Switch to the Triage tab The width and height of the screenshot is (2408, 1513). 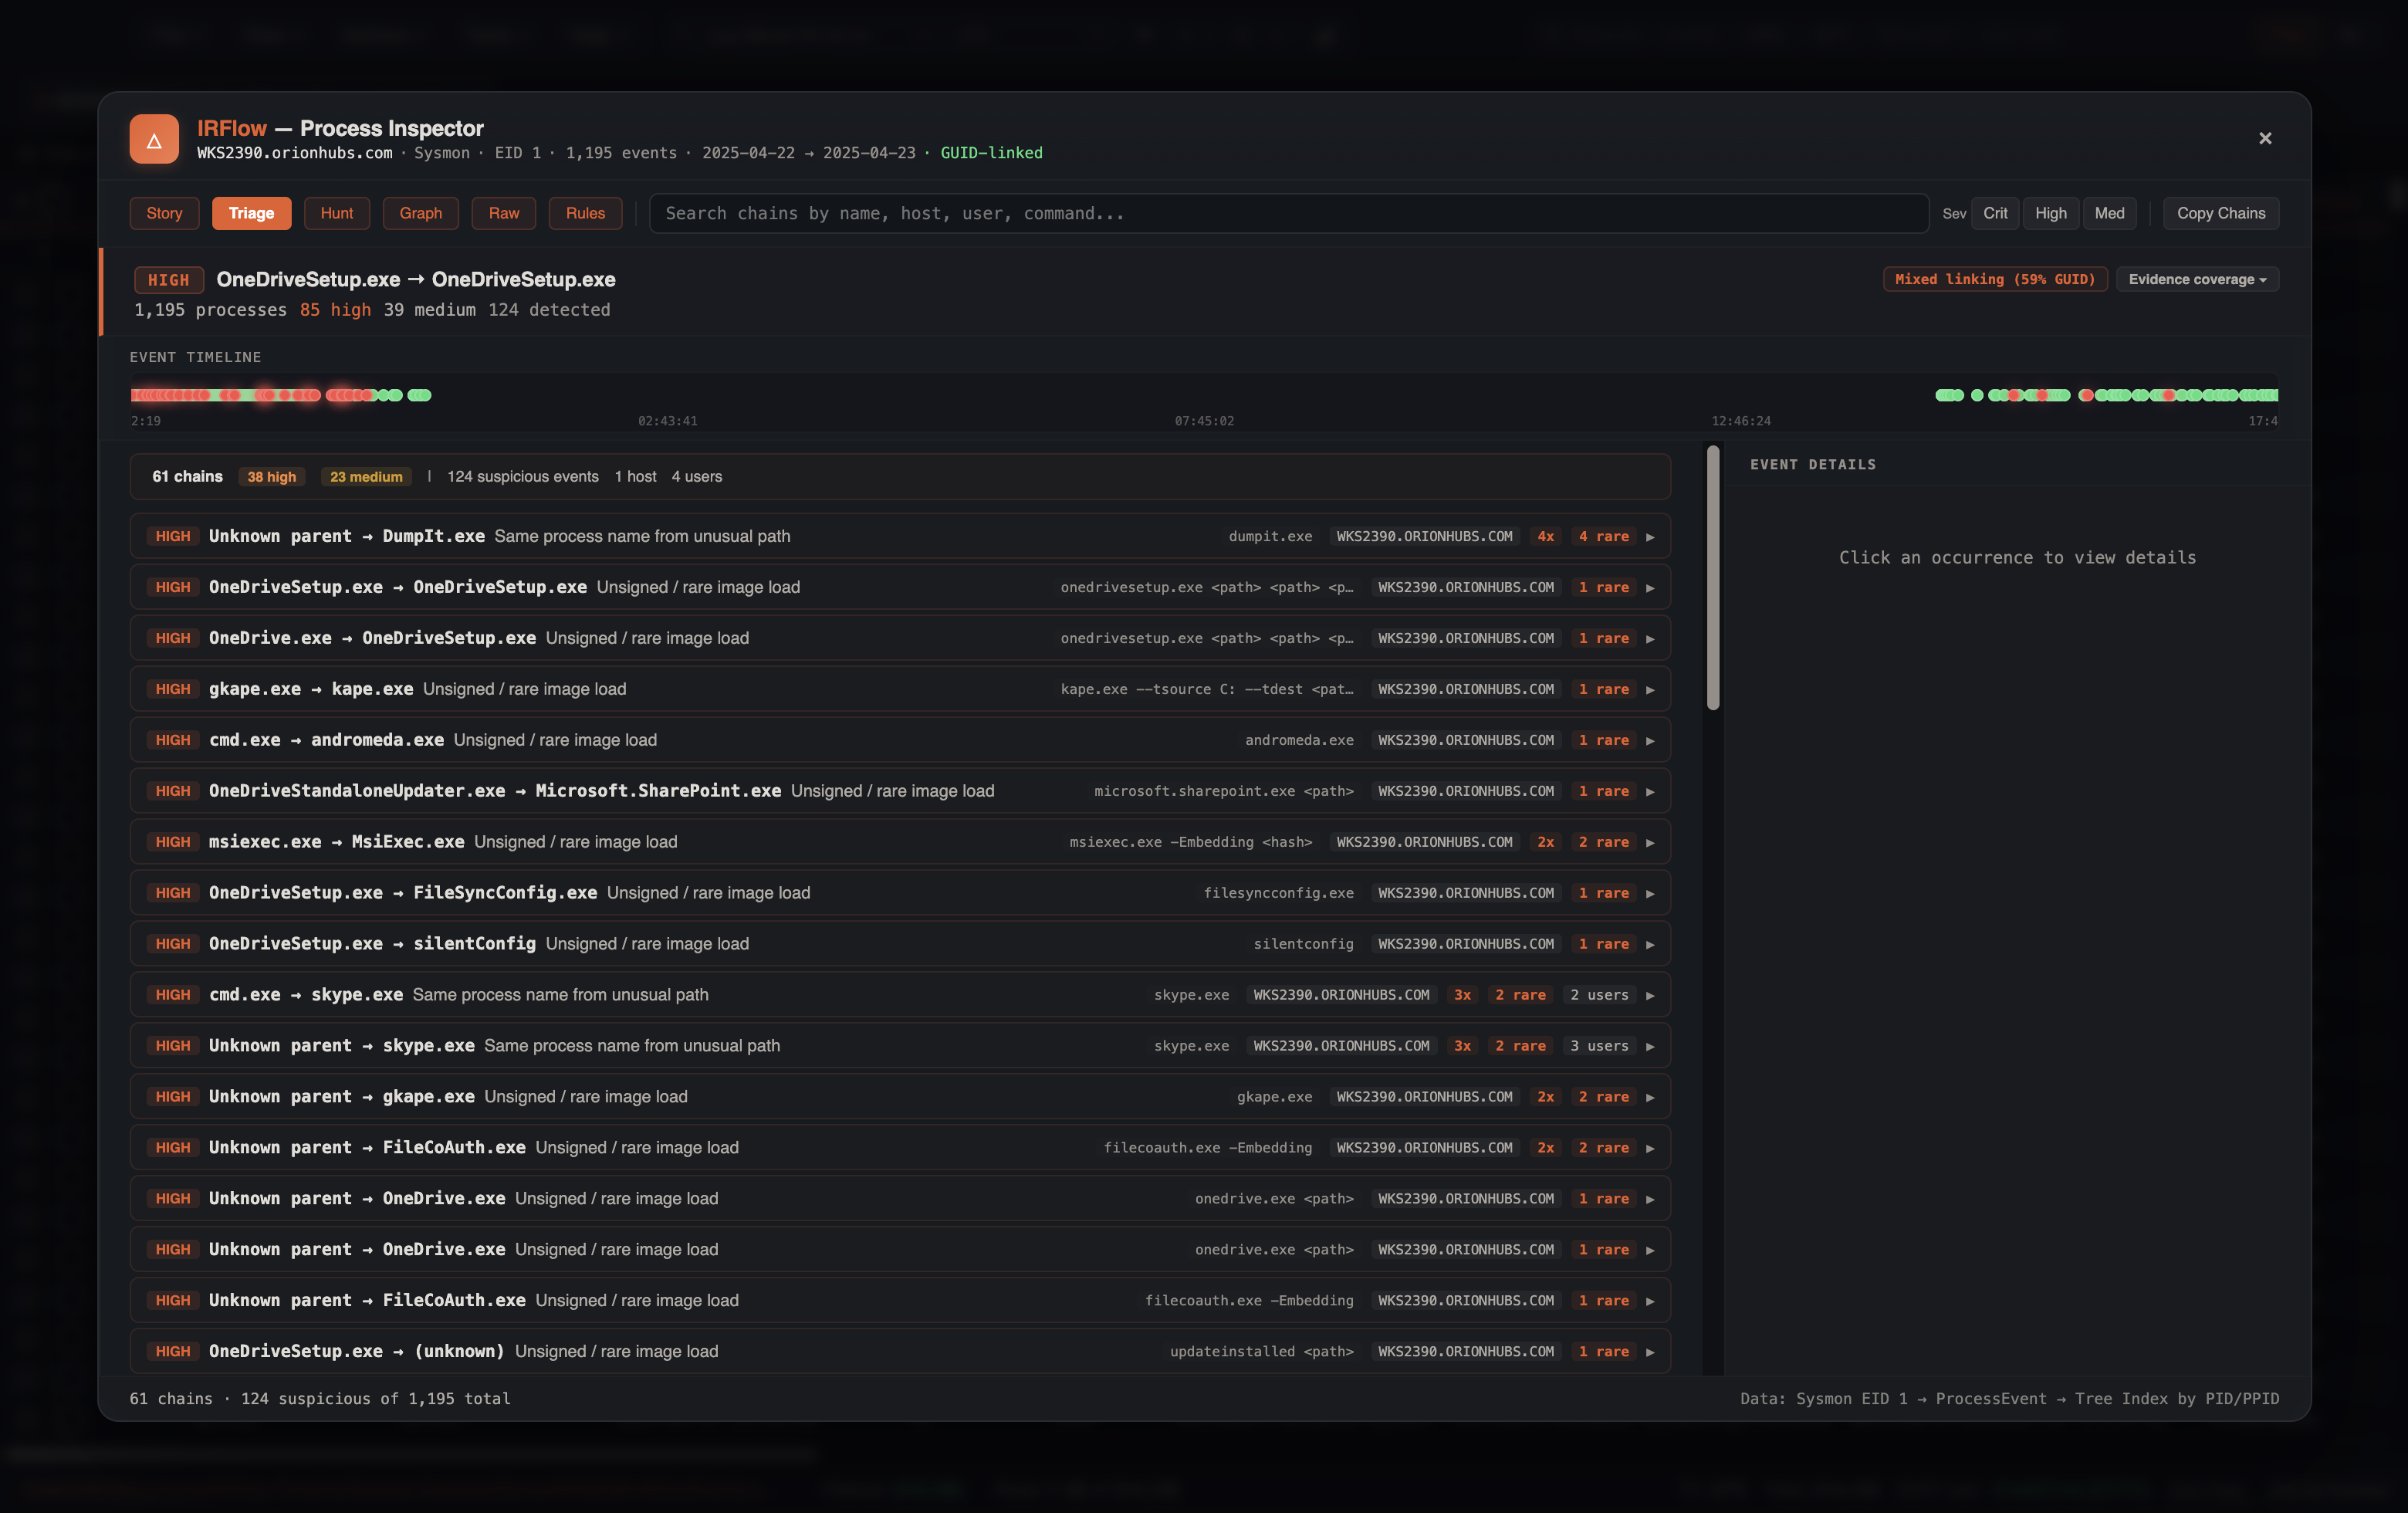tap(251, 213)
